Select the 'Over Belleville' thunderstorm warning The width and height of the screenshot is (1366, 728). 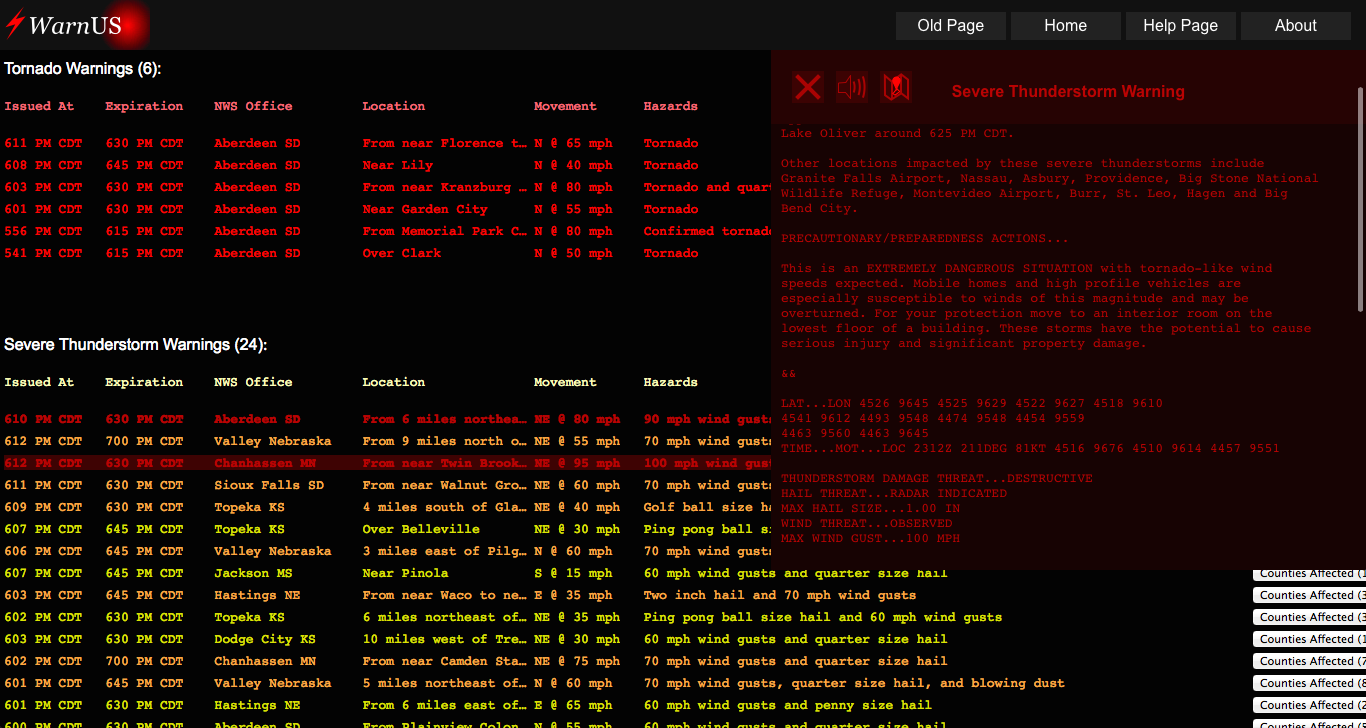point(421,529)
